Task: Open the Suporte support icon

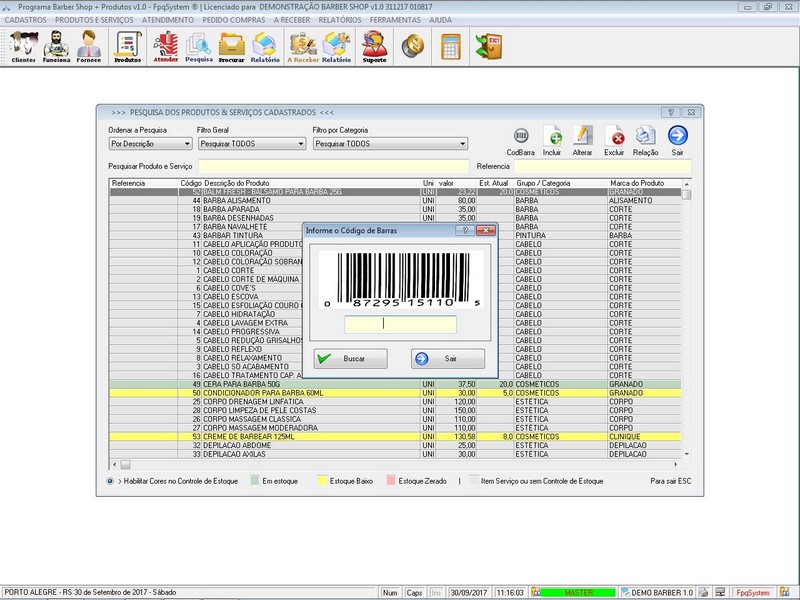Action: 374,46
